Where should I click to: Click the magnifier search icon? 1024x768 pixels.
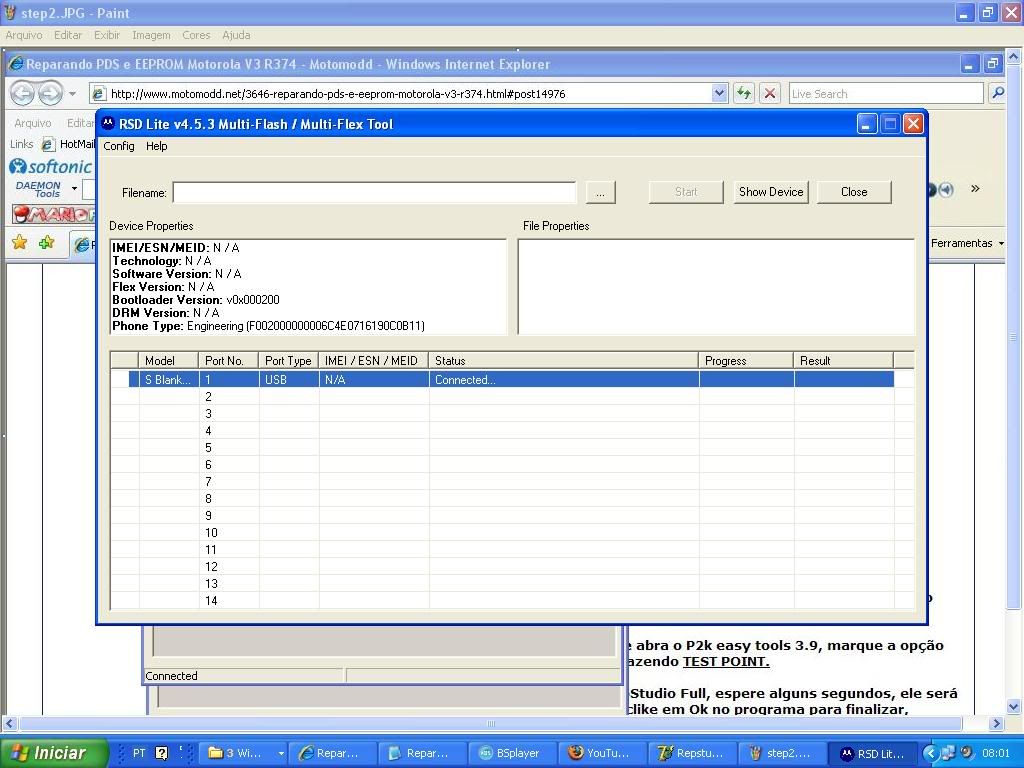[x=997, y=93]
